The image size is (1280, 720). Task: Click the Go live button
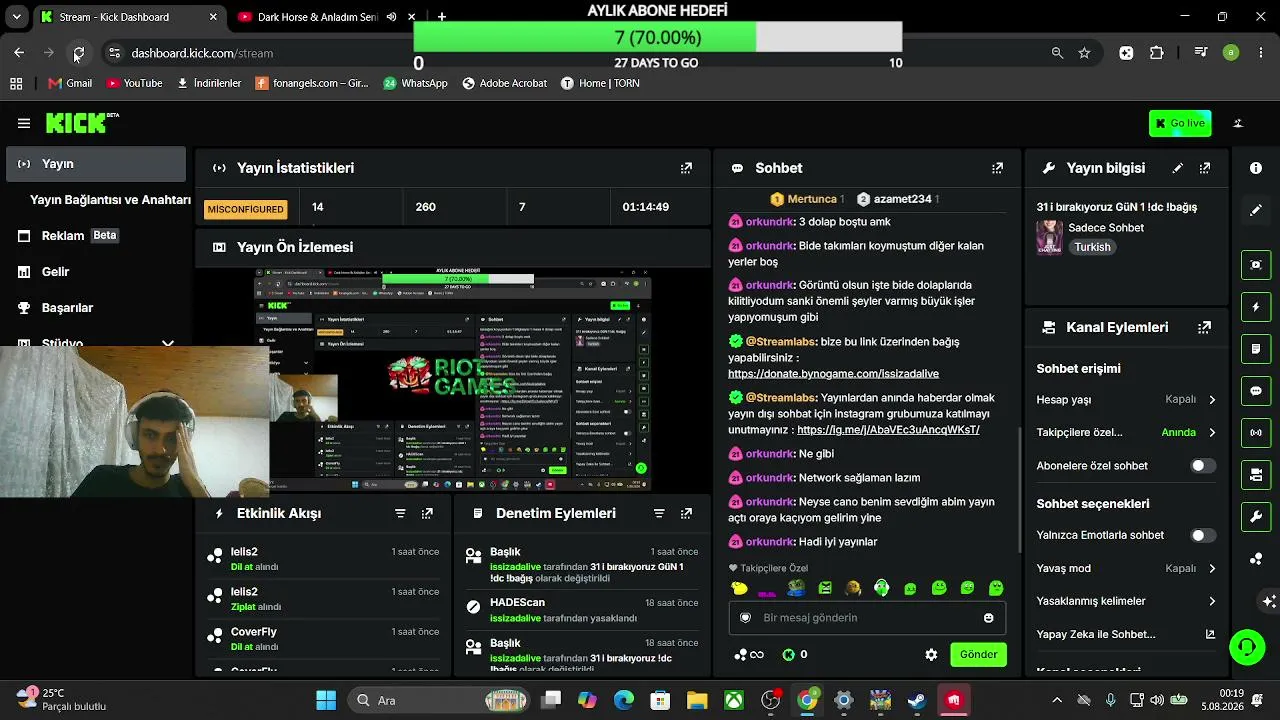[1180, 123]
